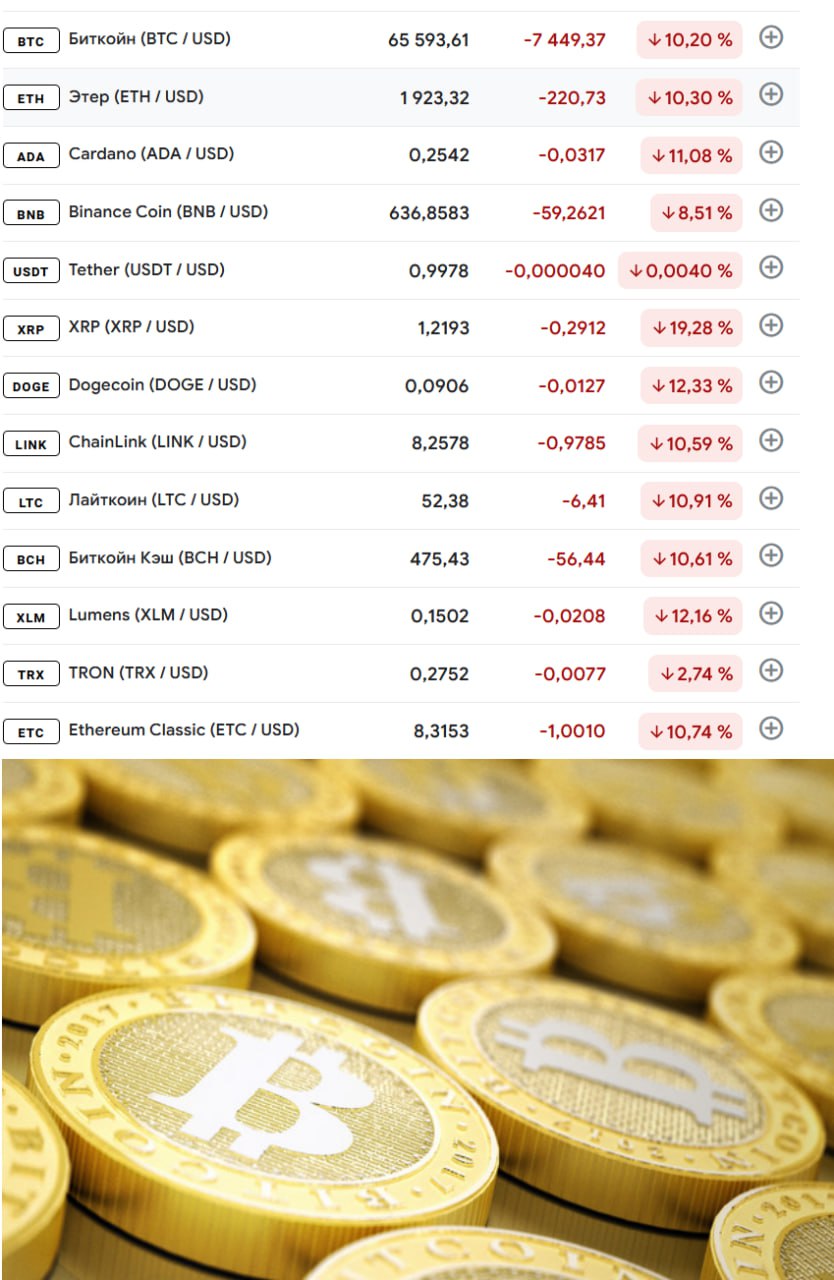The height and width of the screenshot is (1280, 834).
Task: Click plus icon on Лайткоин row
Action: pos(770,499)
